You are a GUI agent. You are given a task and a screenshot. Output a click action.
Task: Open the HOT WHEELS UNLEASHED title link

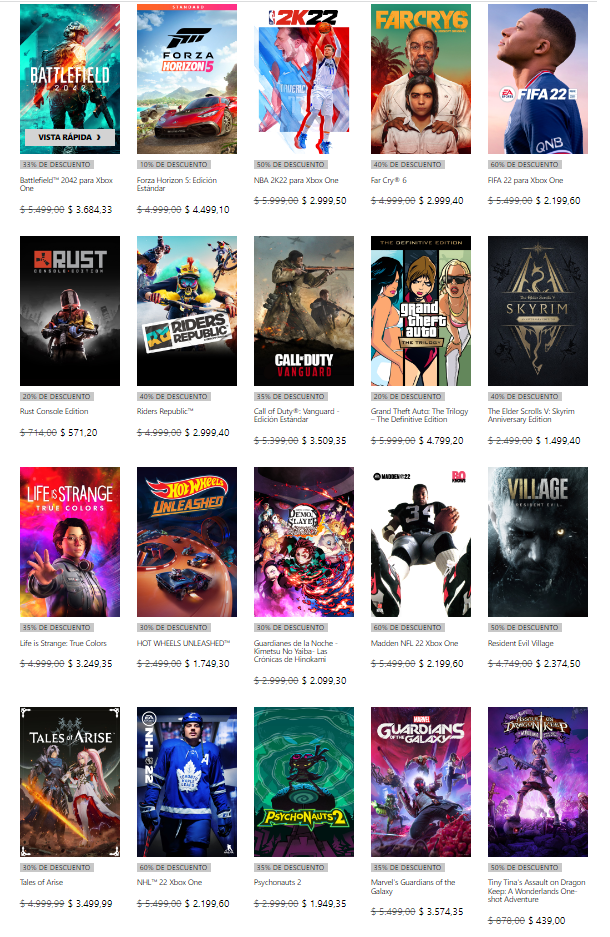tap(183, 643)
